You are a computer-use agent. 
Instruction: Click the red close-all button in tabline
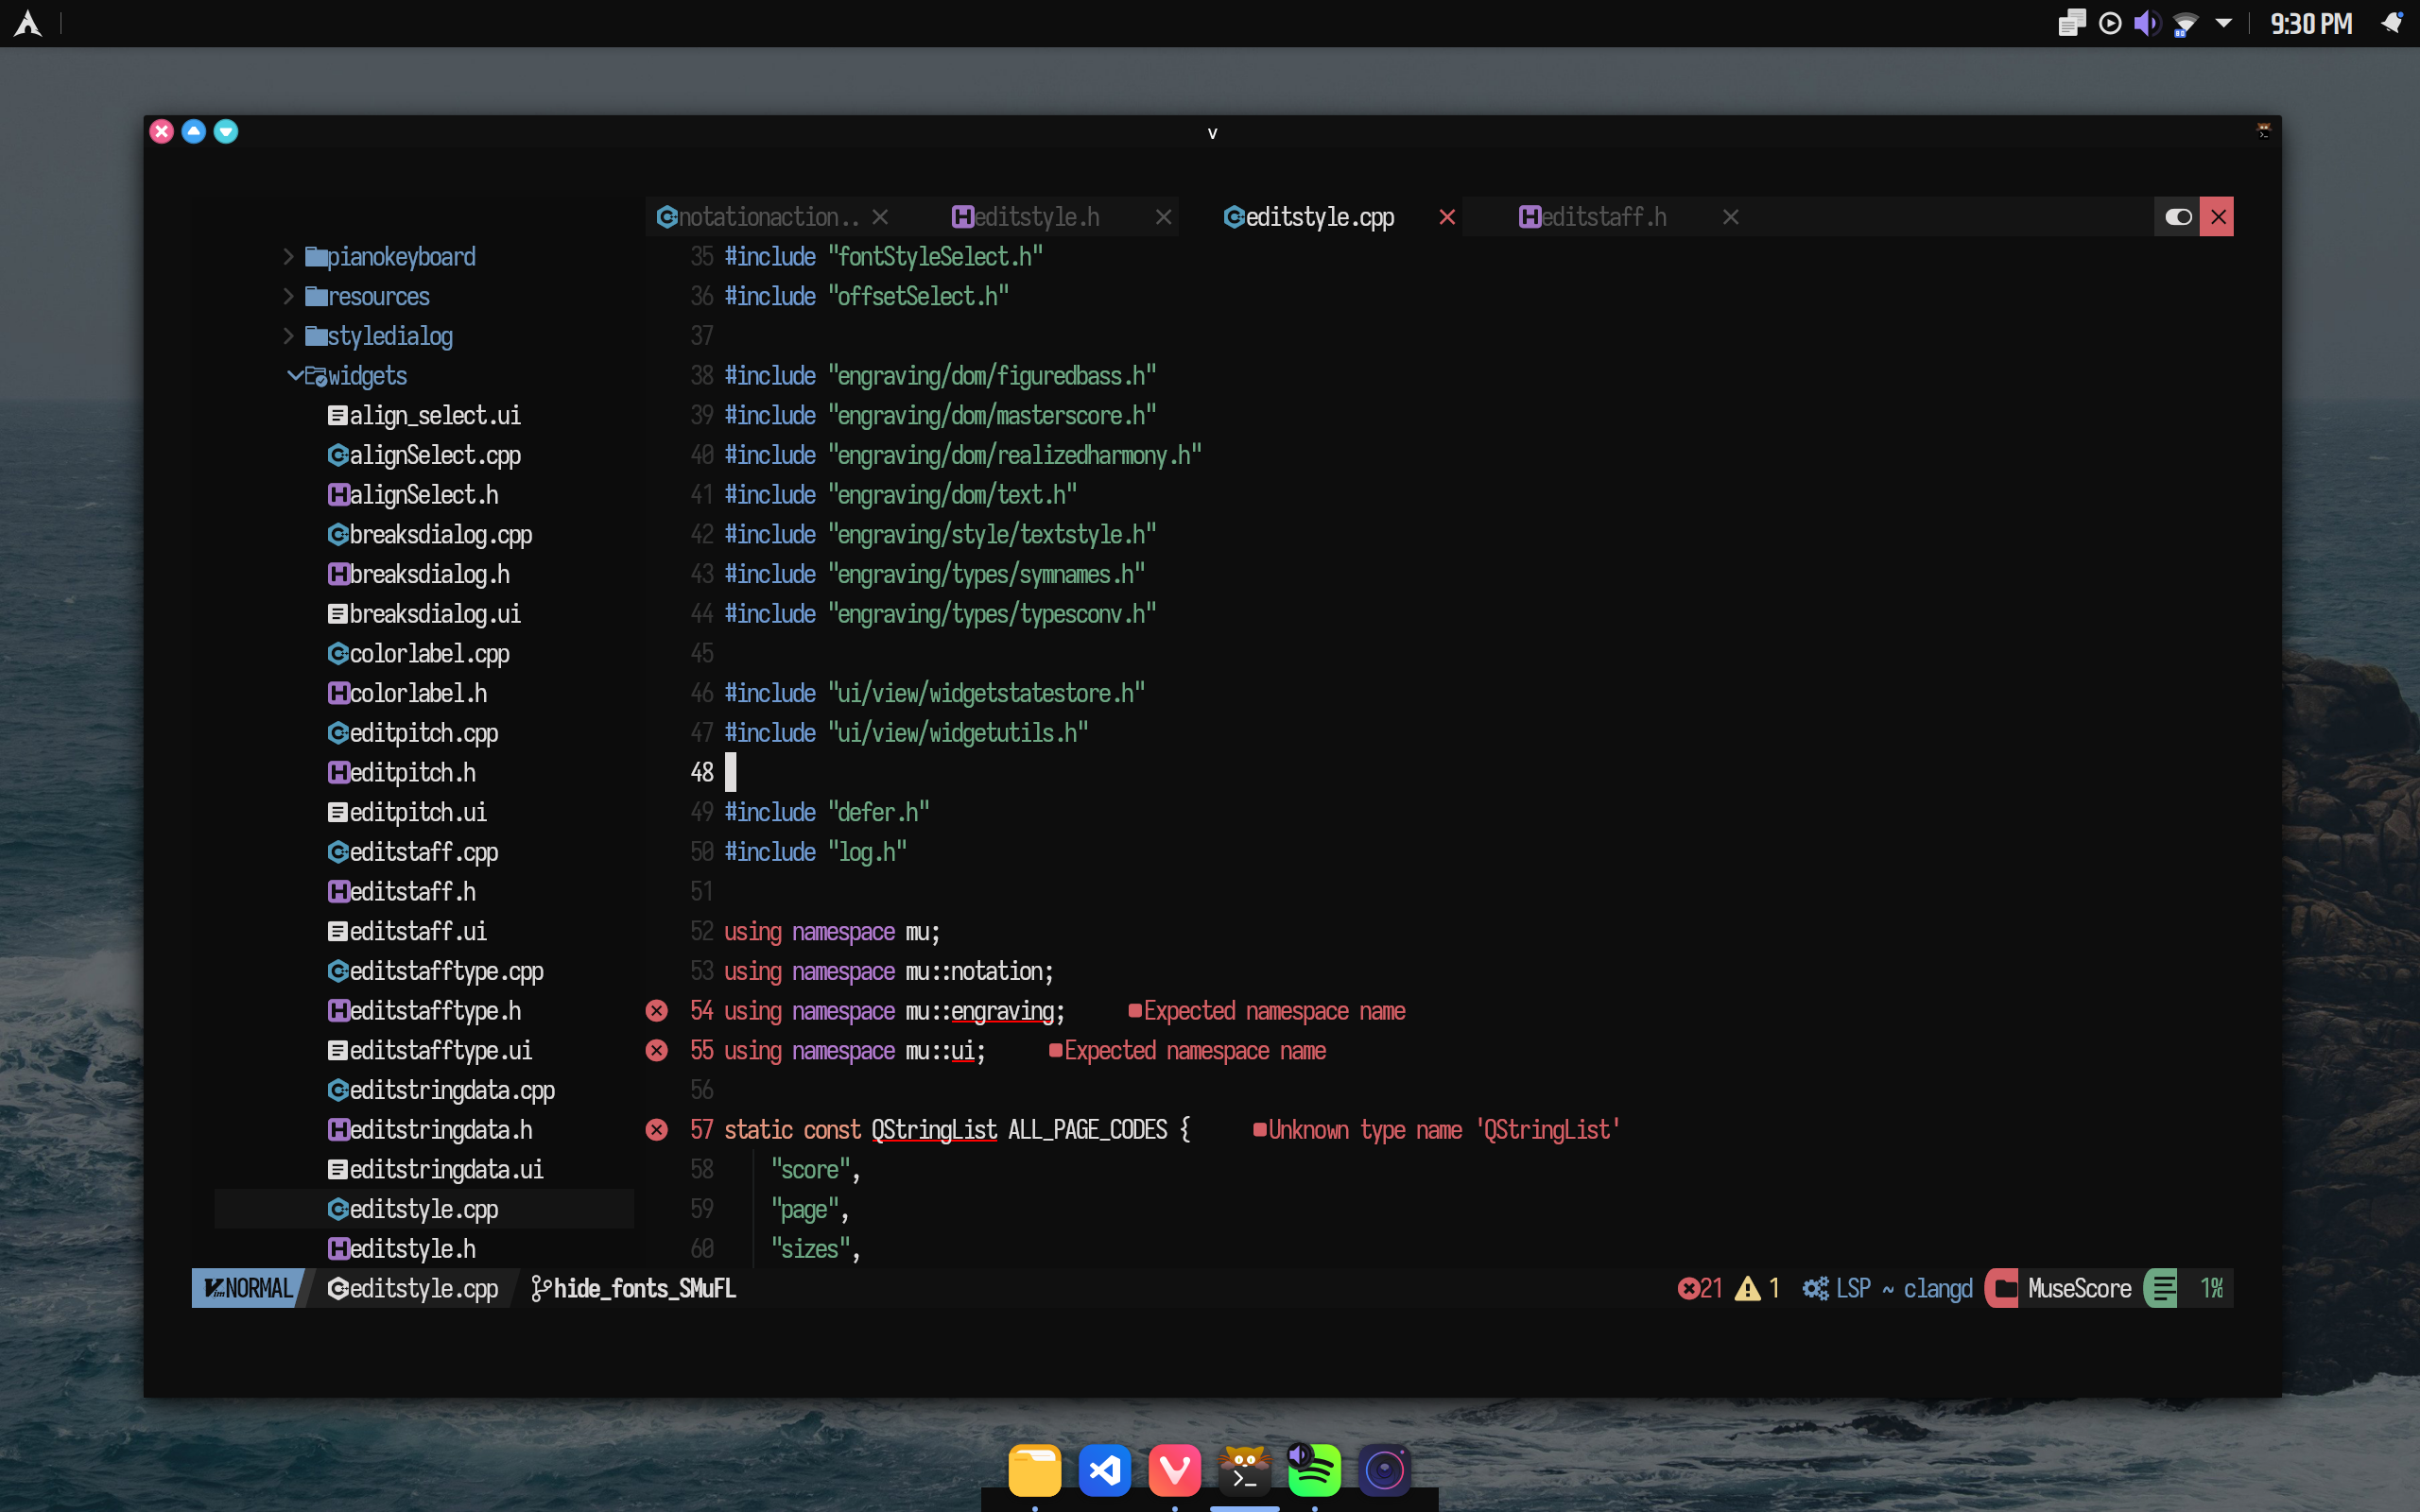2217,217
